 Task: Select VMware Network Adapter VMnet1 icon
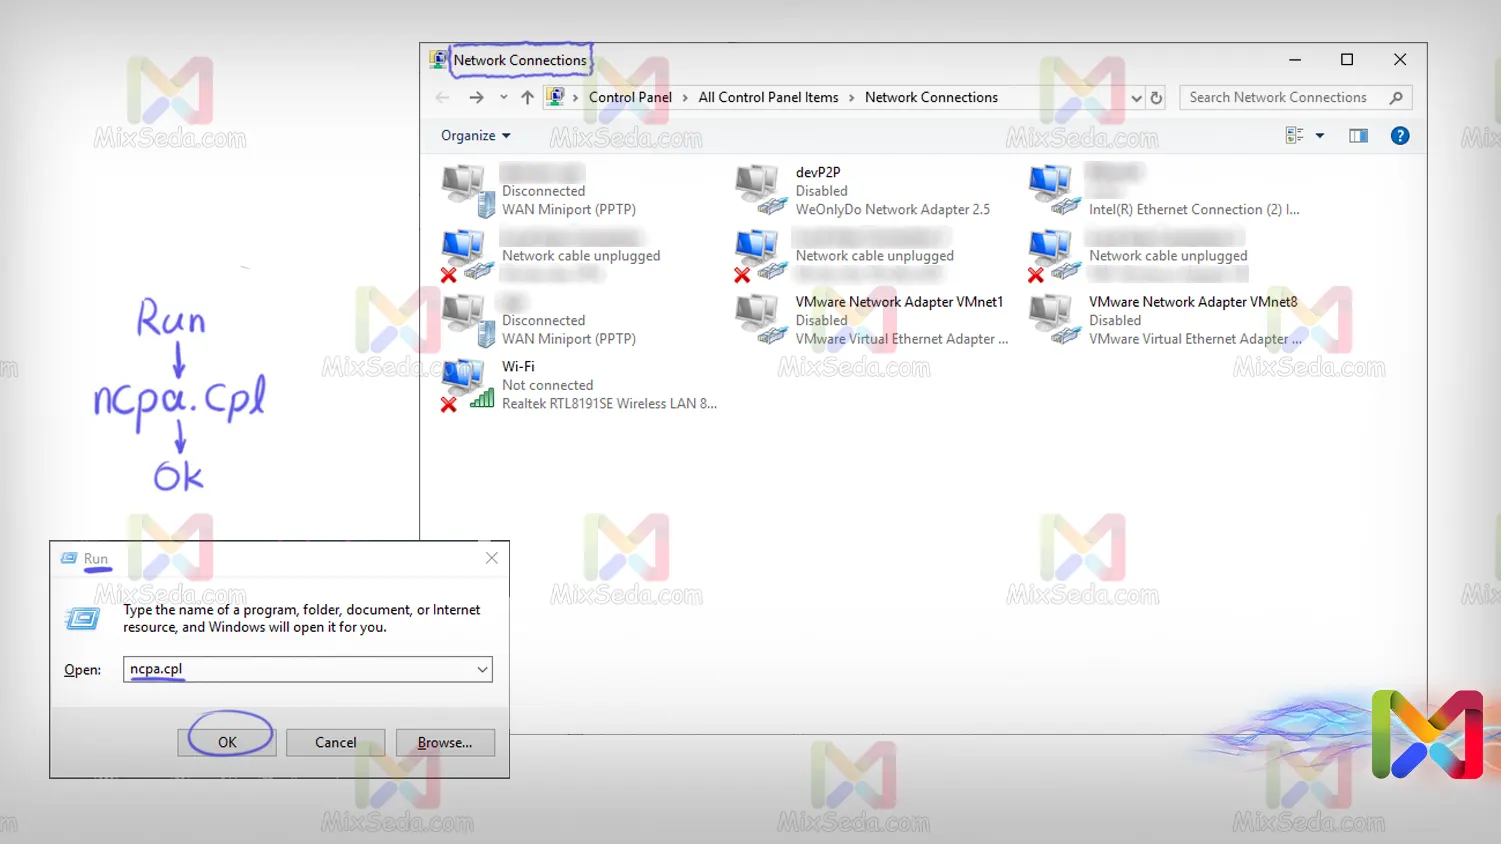760,320
